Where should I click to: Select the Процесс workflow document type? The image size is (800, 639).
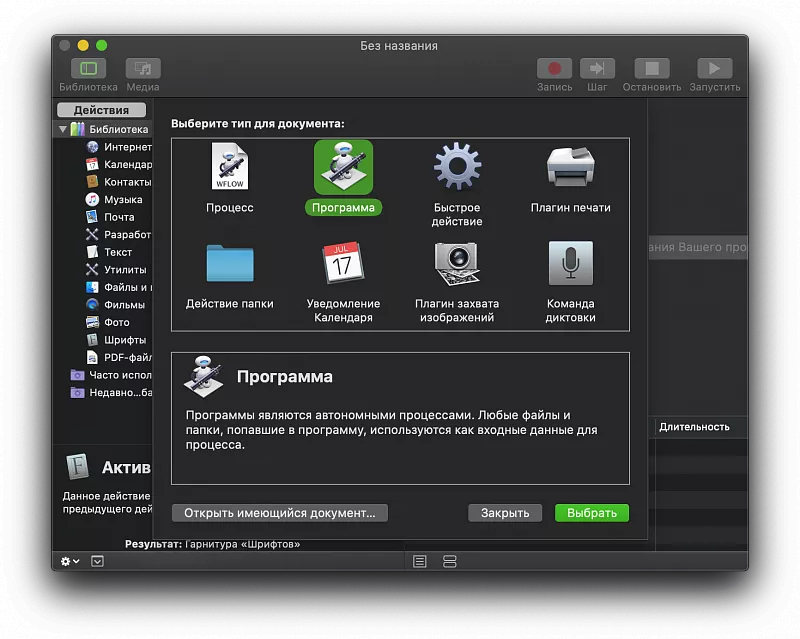point(229,168)
